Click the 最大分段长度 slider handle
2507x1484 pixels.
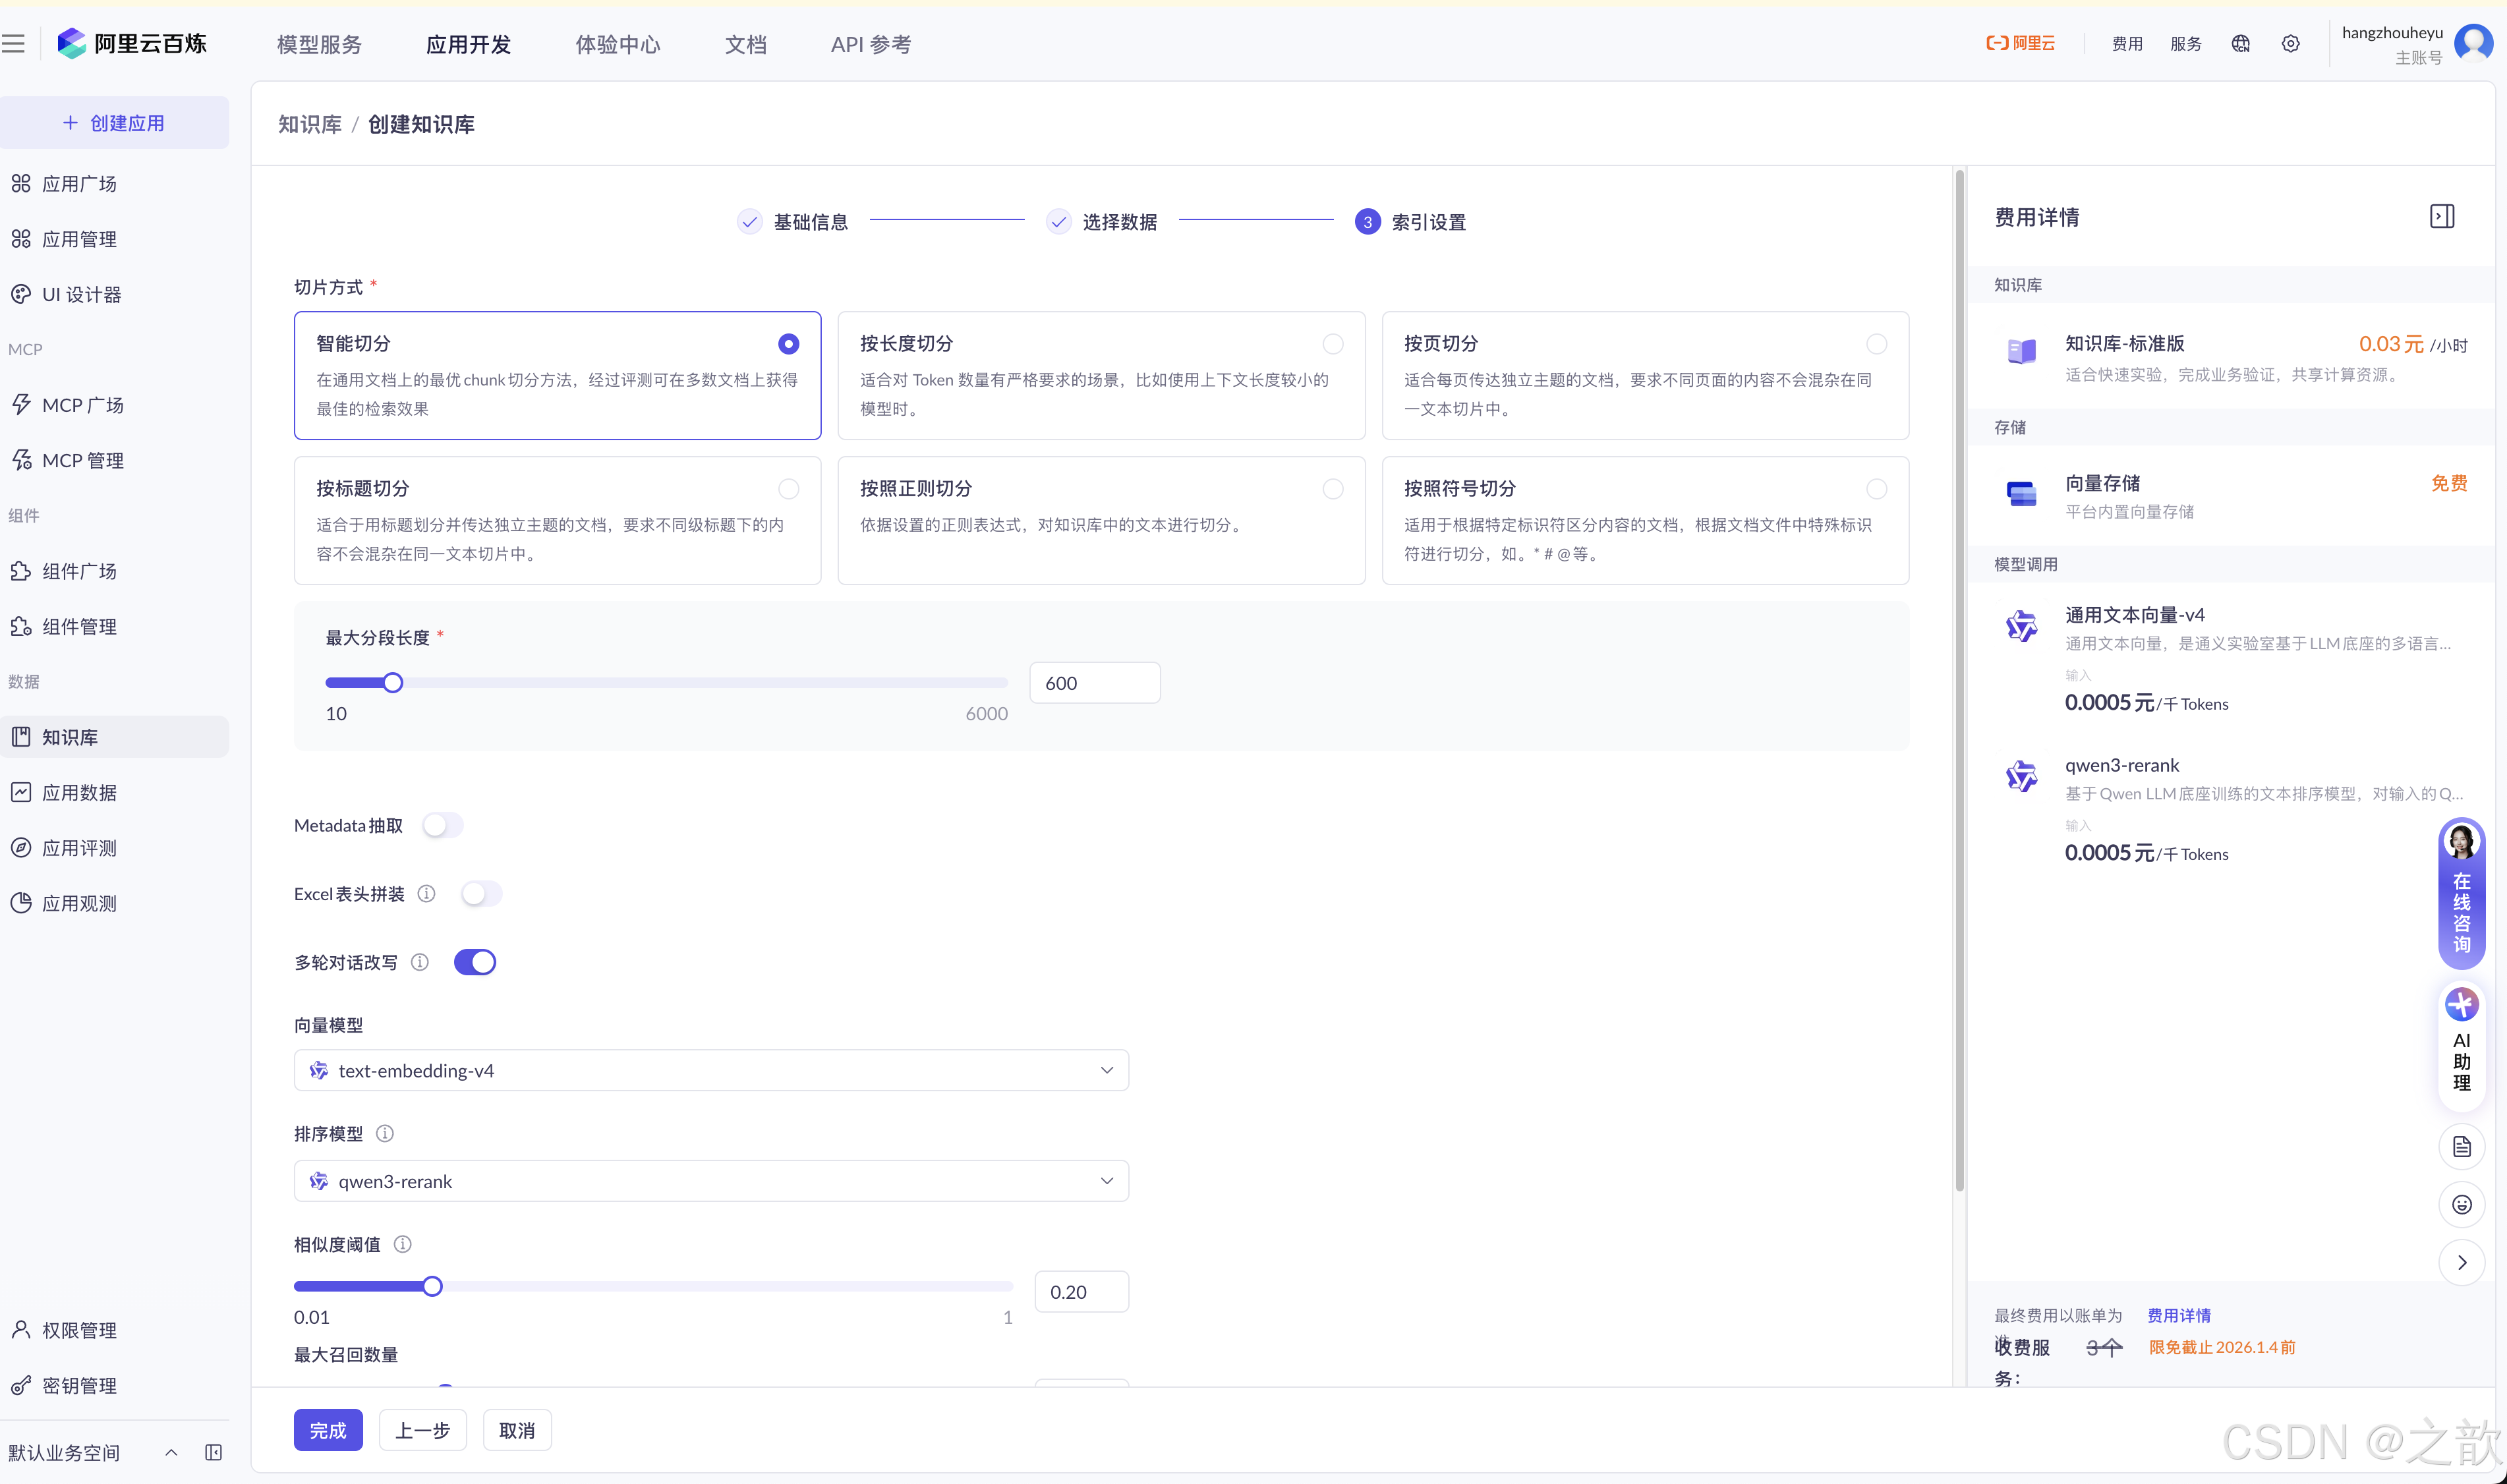(393, 683)
